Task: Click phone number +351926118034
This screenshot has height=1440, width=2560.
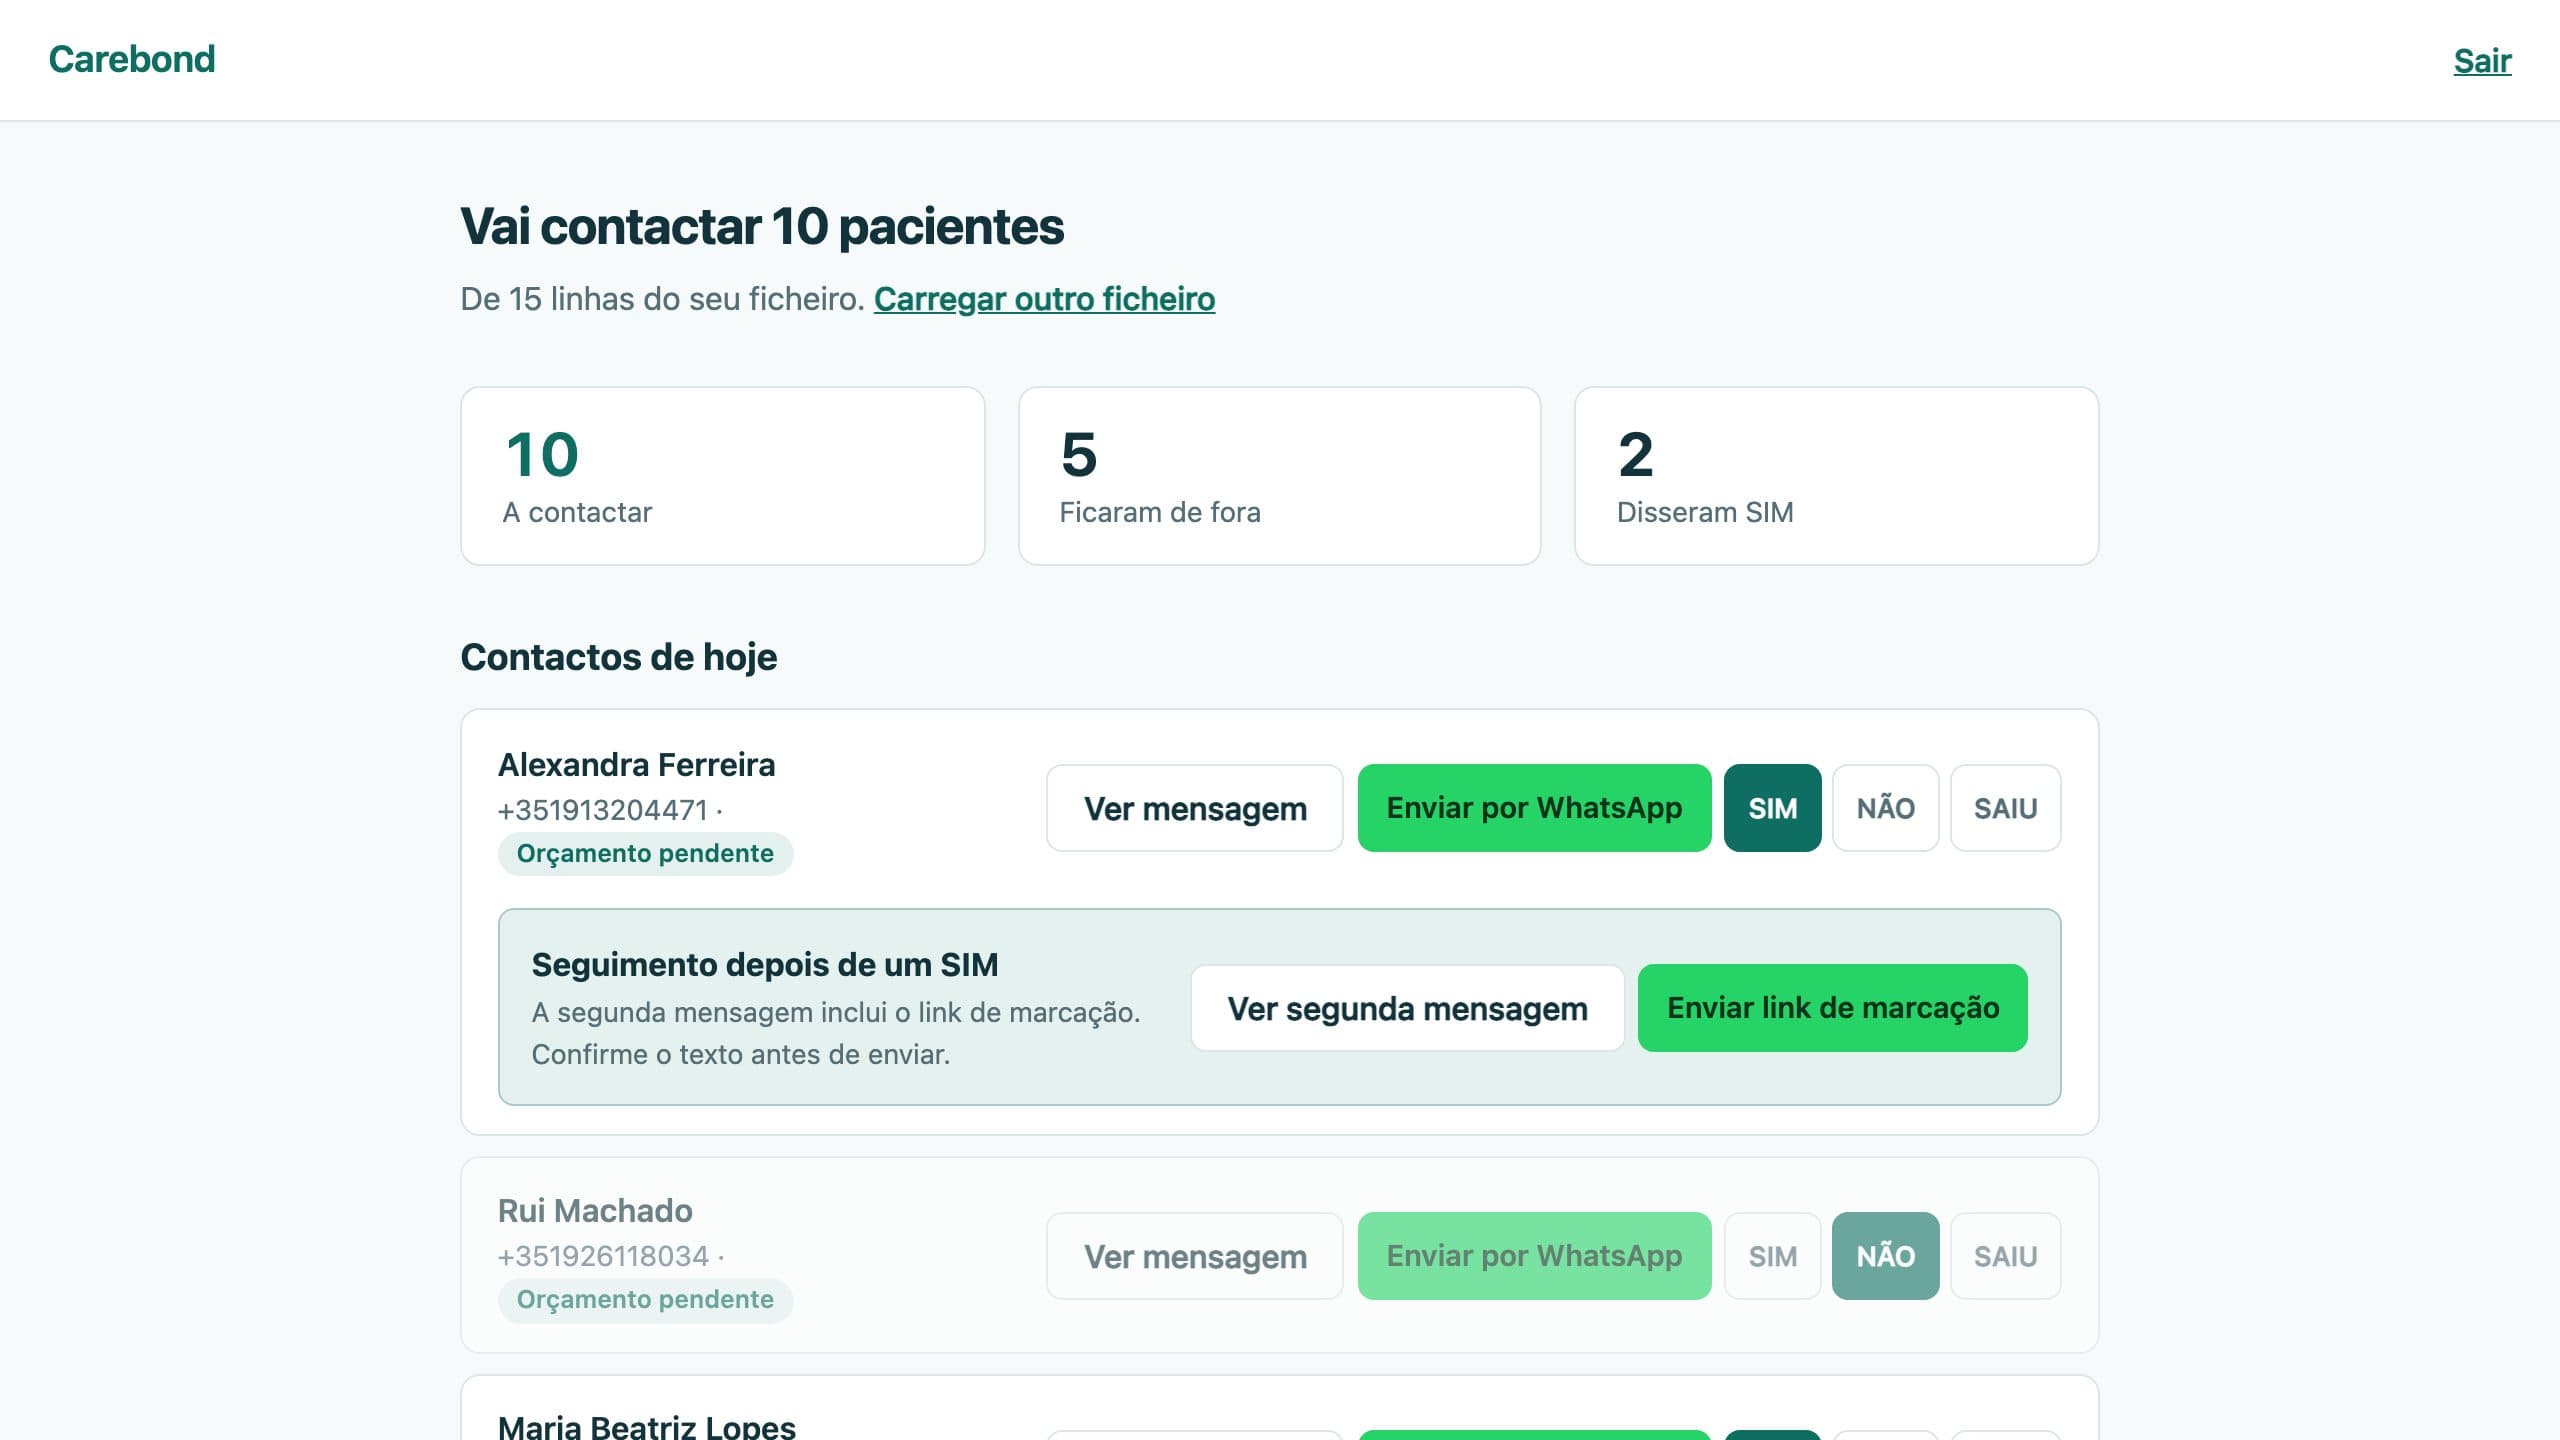Action: click(603, 1256)
